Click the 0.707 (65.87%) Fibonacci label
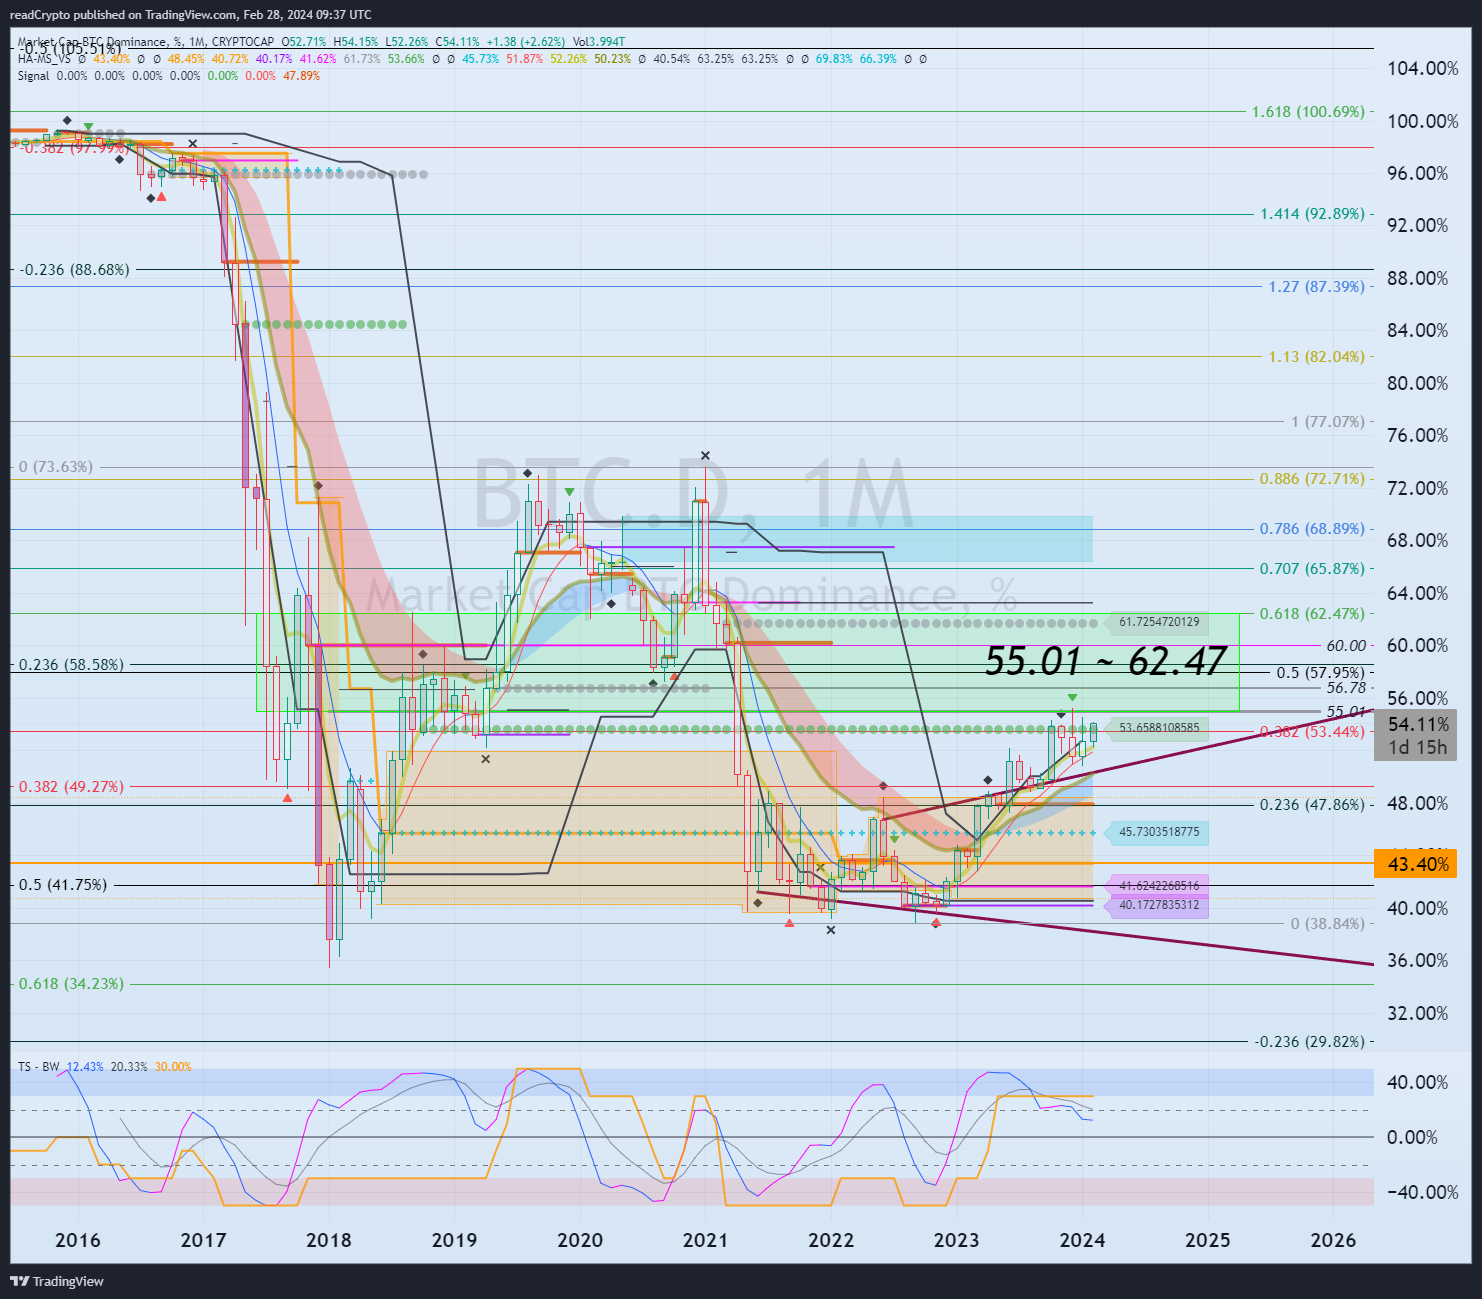The width and height of the screenshot is (1482, 1299). (x=1312, y=568)
